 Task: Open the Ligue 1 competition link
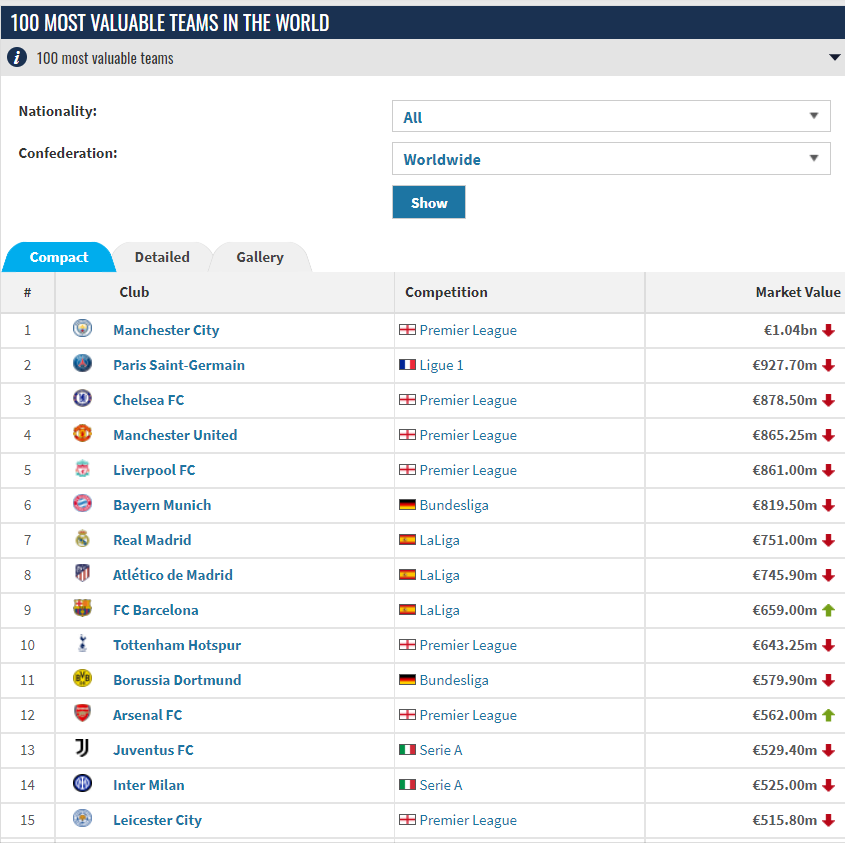(x=441, y=365)
